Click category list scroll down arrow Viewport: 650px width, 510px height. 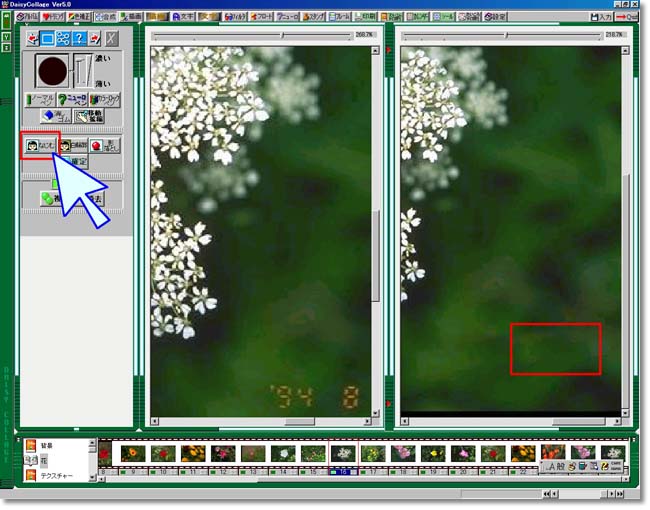[x=92, y=478]
